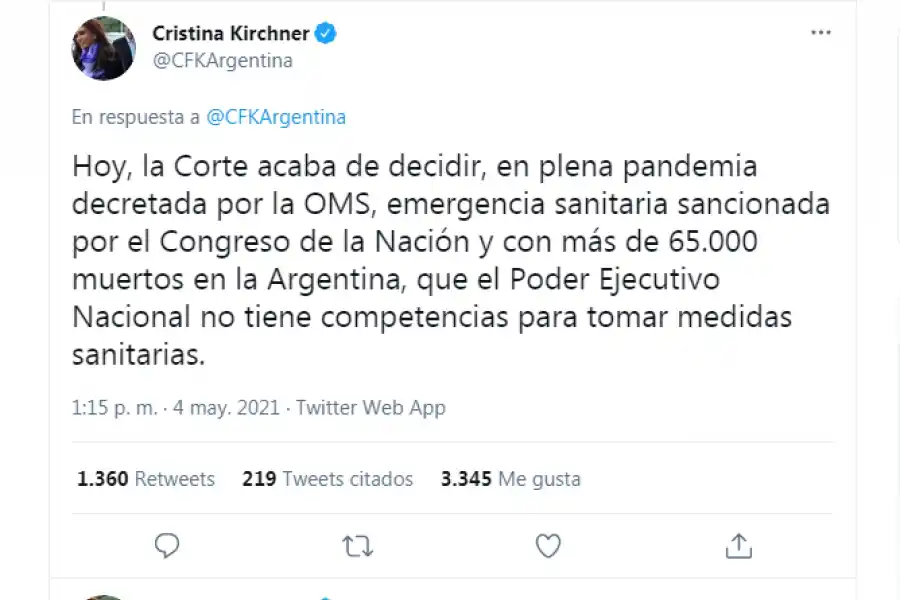This screenshot has width=900, height=600.
Task: Like the tweet with the heart icon
Action: pyautogui.click(x=548, y=546)
